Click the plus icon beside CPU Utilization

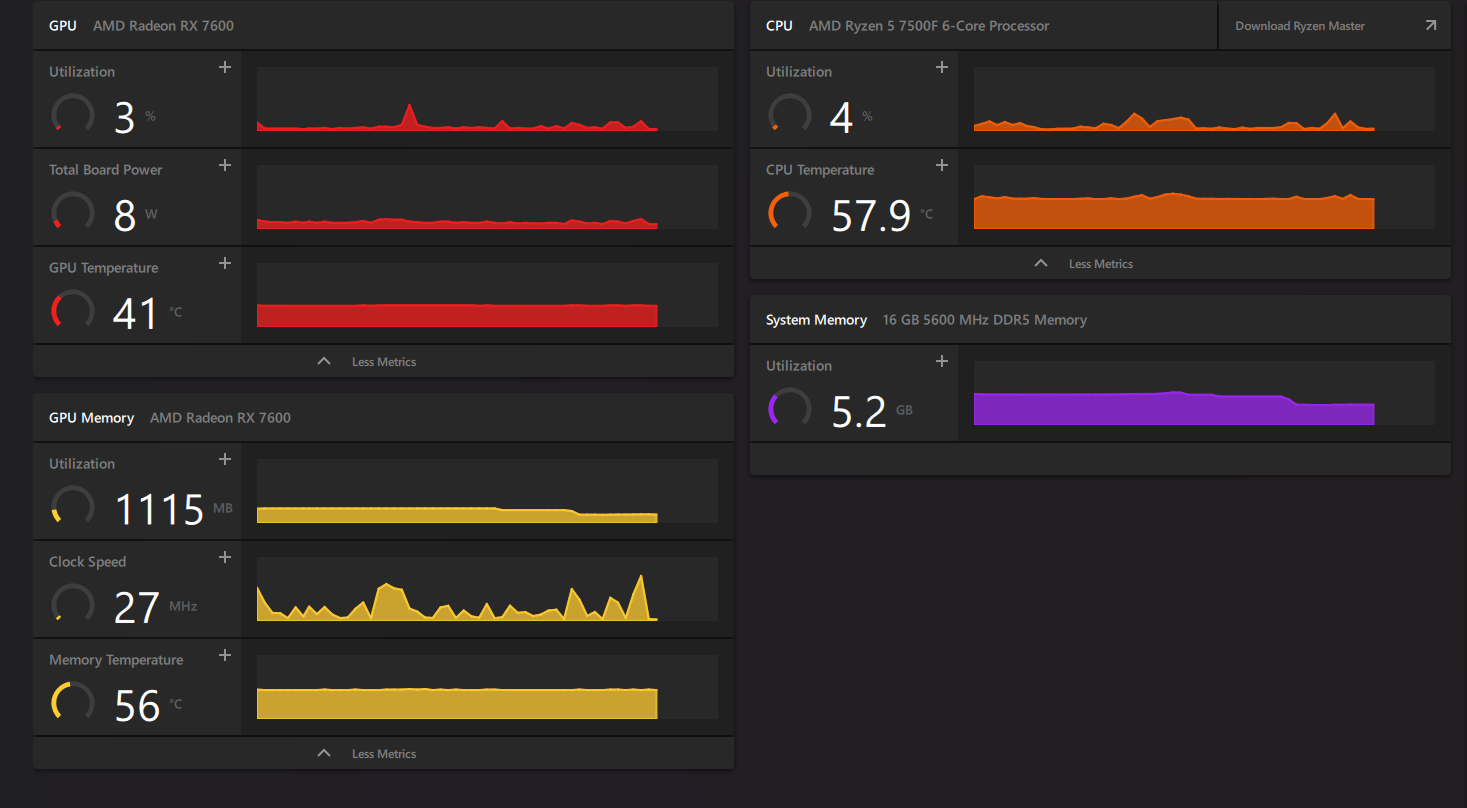pos(942,67)
